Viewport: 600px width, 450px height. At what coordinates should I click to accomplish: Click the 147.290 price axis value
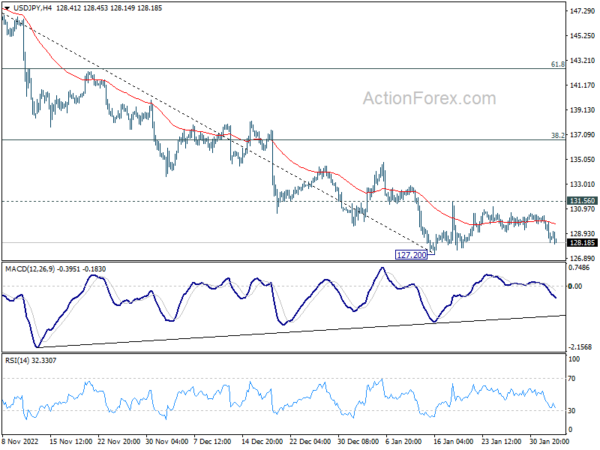[582, 11]
